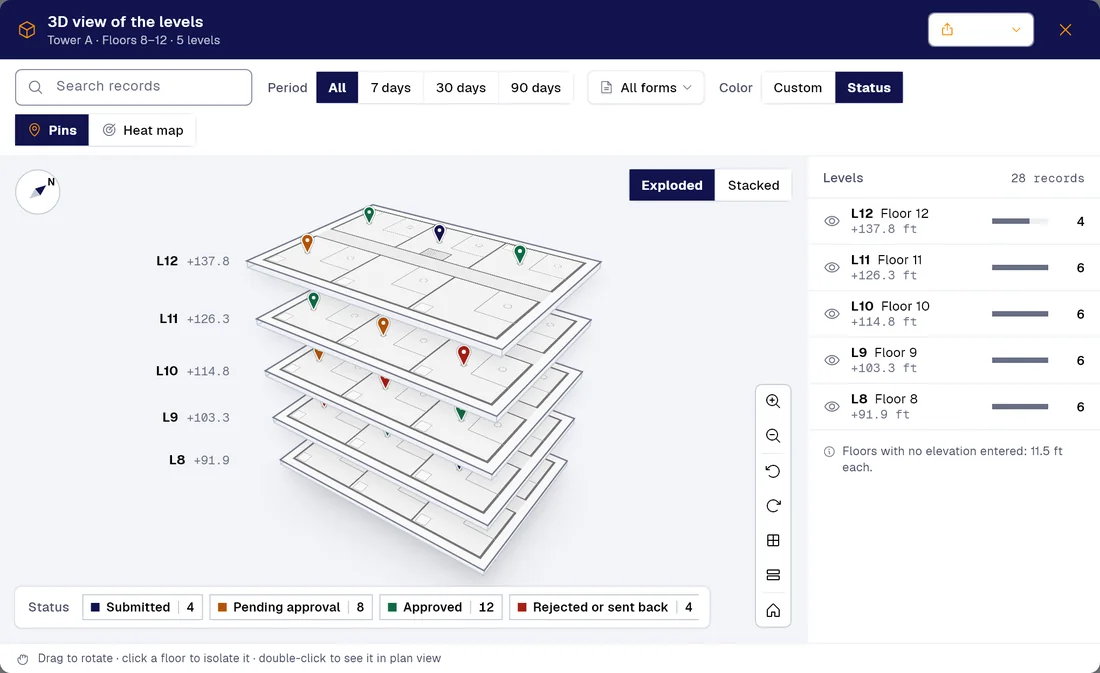Reset the view with the home icon
1100x673 pixels.
coord(773,611)
